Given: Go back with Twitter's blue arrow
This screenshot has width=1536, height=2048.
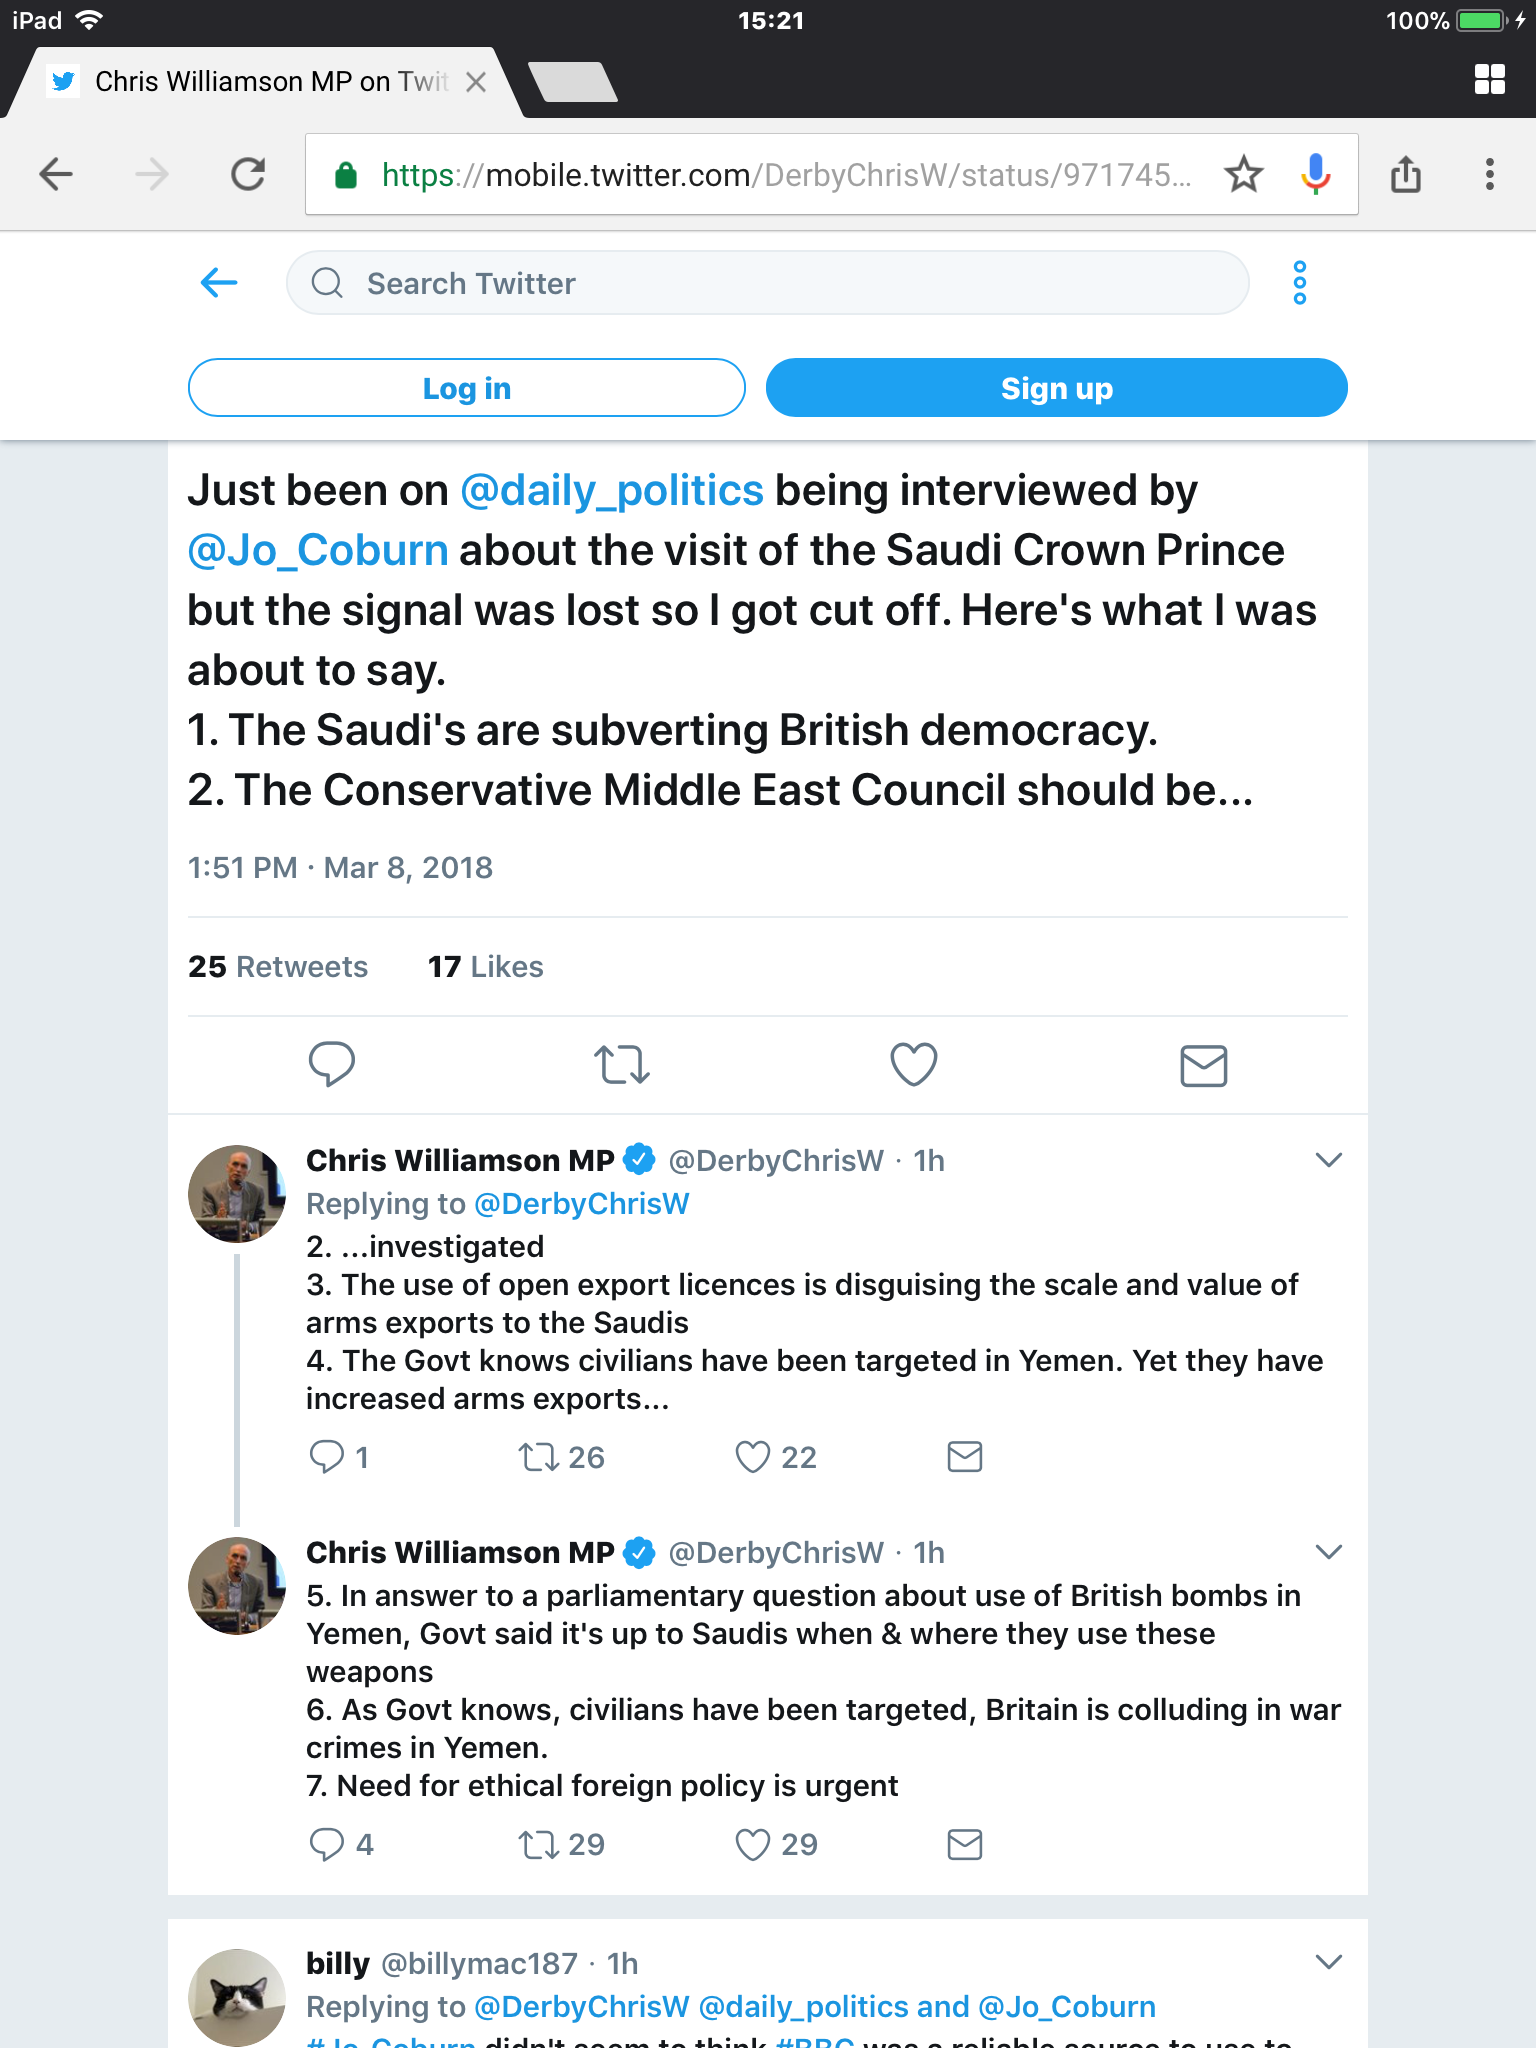Looking at the screenshot, I should [219, 283].
